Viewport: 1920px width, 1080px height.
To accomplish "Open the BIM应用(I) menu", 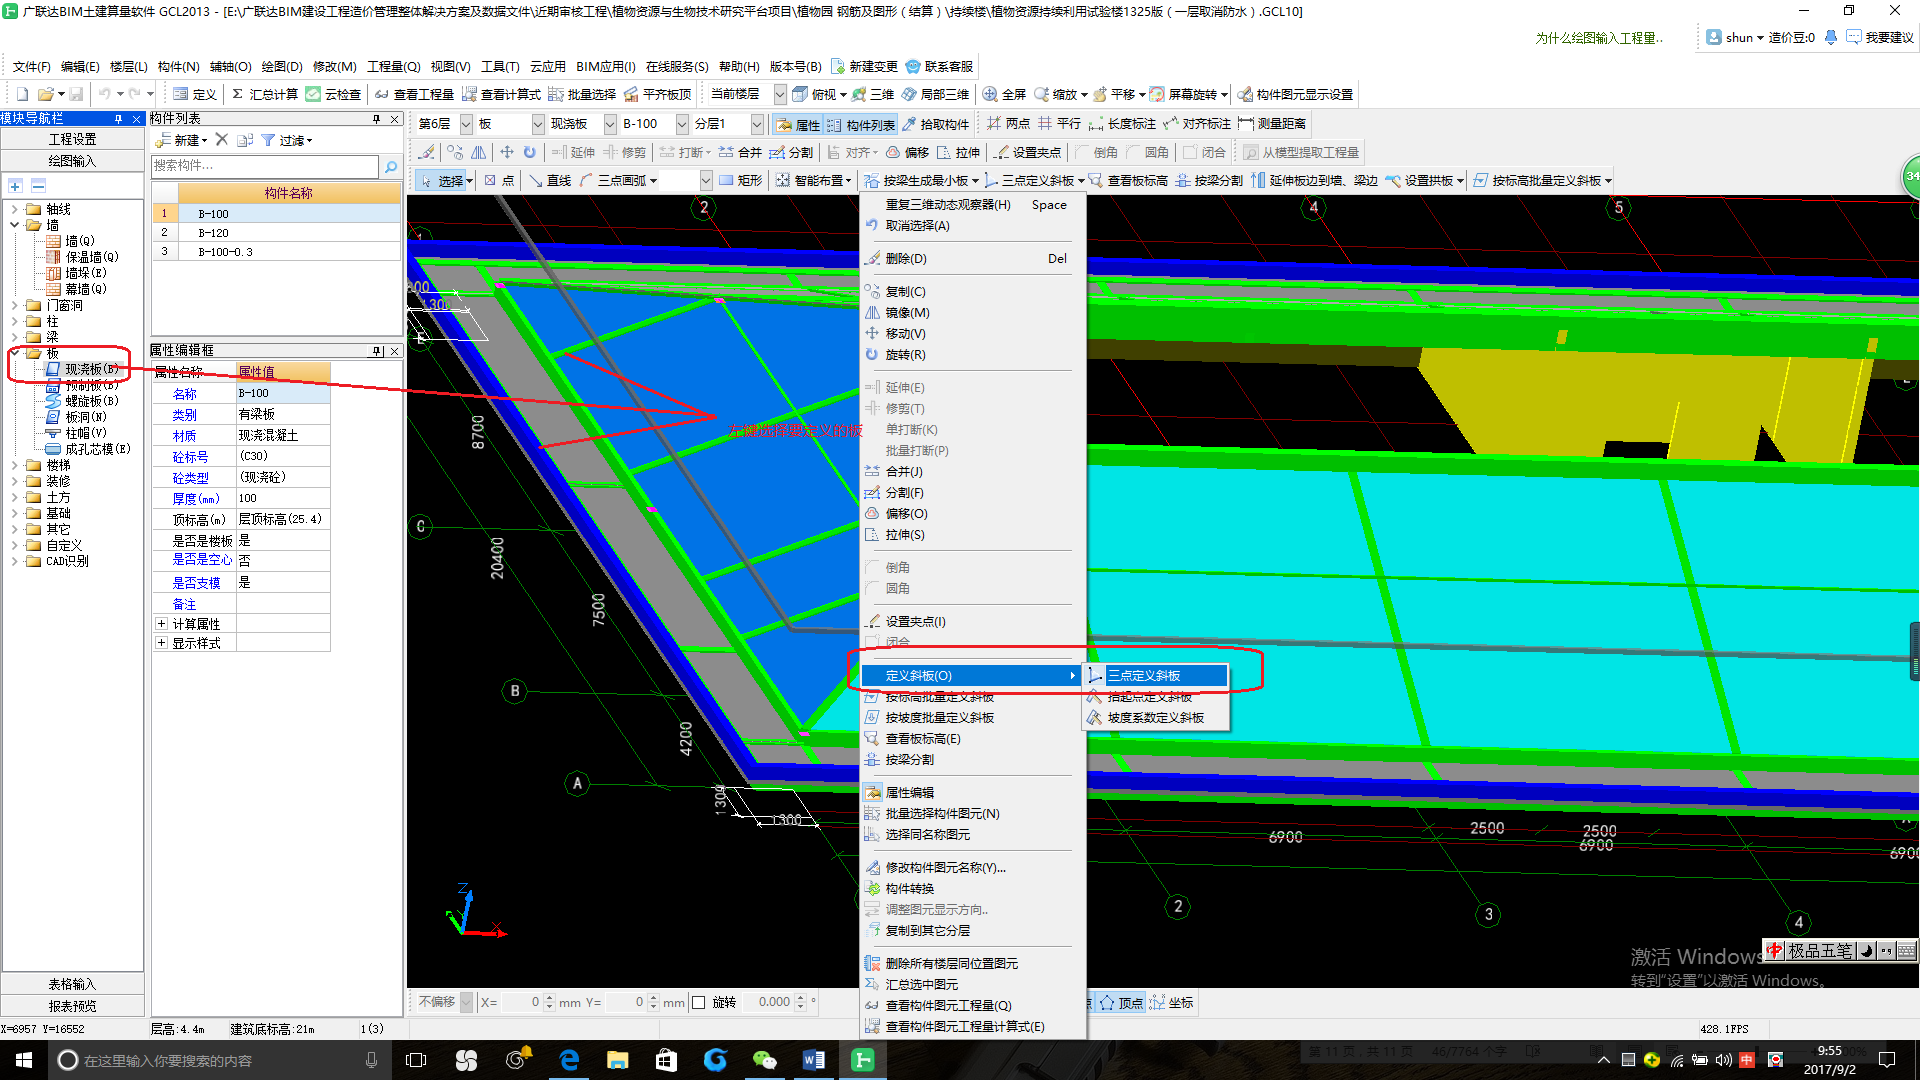I will [x=606, y=67].
